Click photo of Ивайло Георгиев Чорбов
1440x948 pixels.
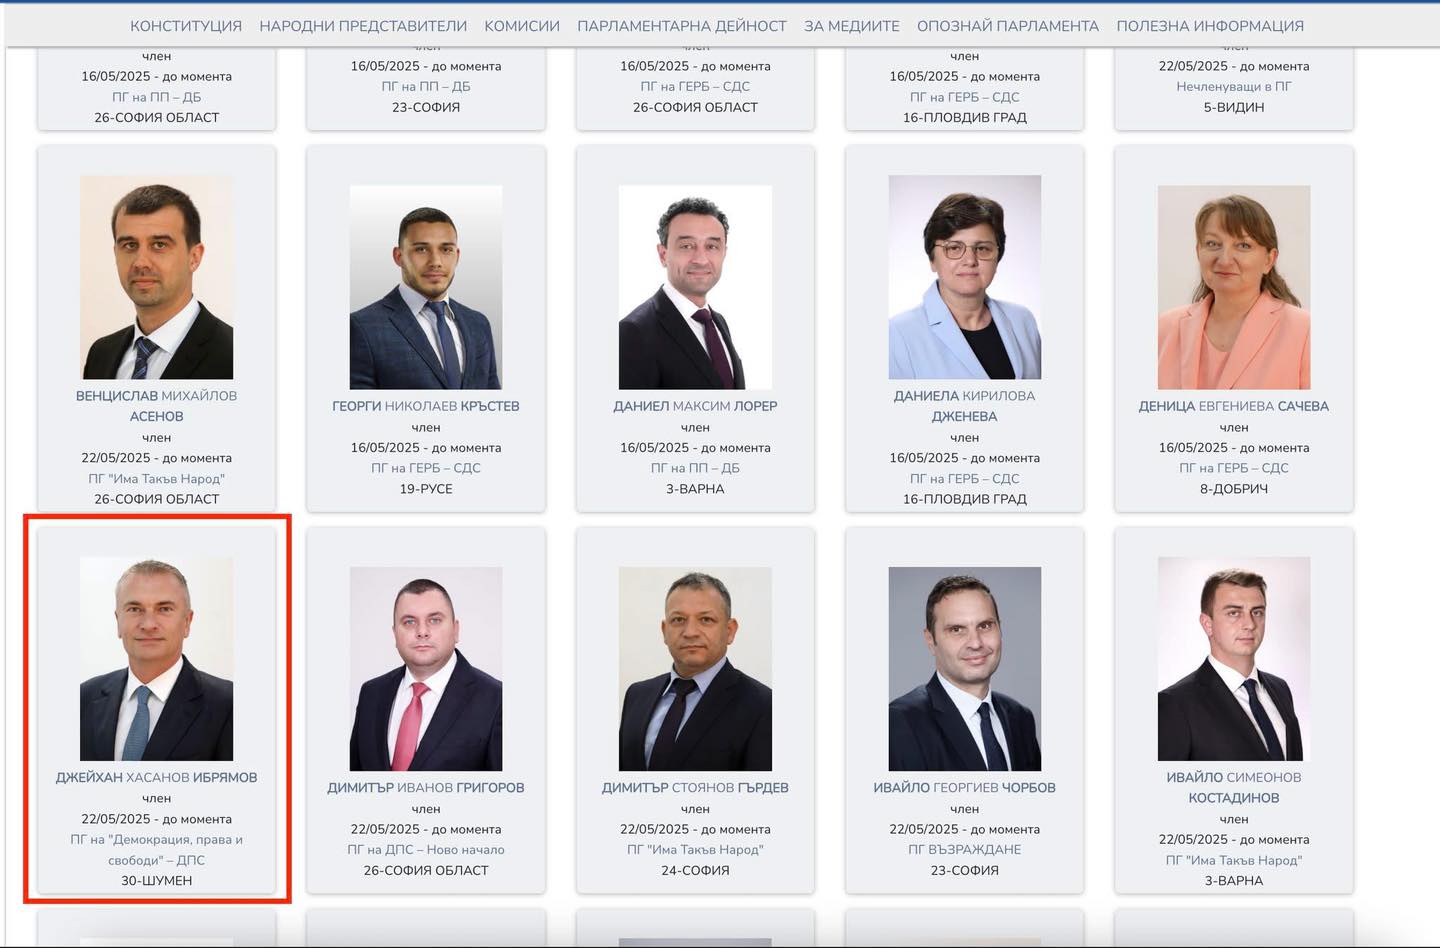click(x=965, y=669)
